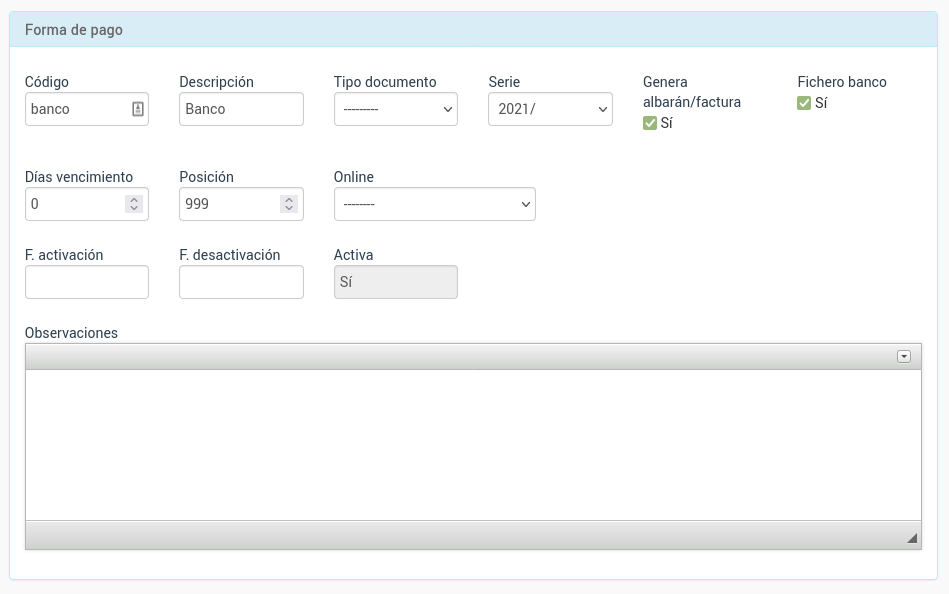Screen dimensions: 949x594
Task: Click the Observaciones editor resize corner handle
Action: pos(912,538)
